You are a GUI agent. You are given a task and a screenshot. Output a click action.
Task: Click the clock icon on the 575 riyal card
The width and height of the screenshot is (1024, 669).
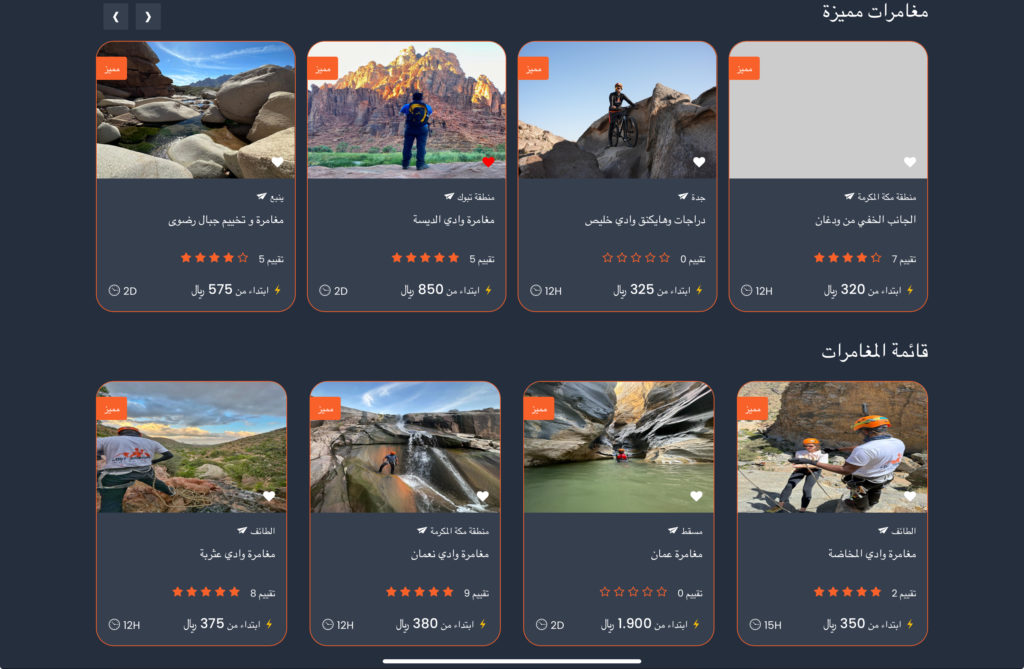click(114, 290)
